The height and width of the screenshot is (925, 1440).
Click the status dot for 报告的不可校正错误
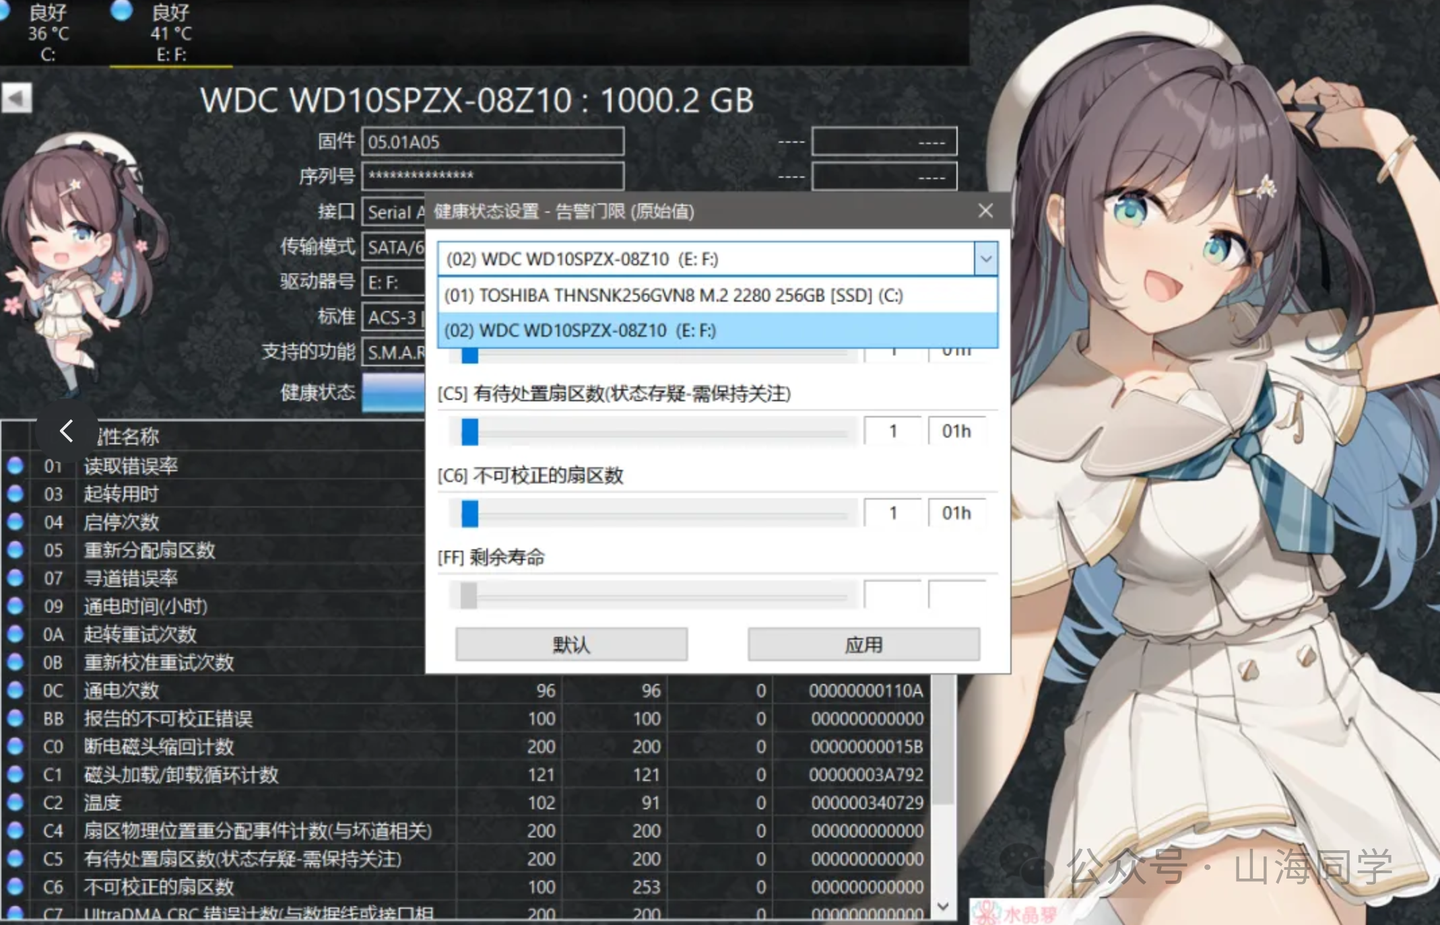15,718
